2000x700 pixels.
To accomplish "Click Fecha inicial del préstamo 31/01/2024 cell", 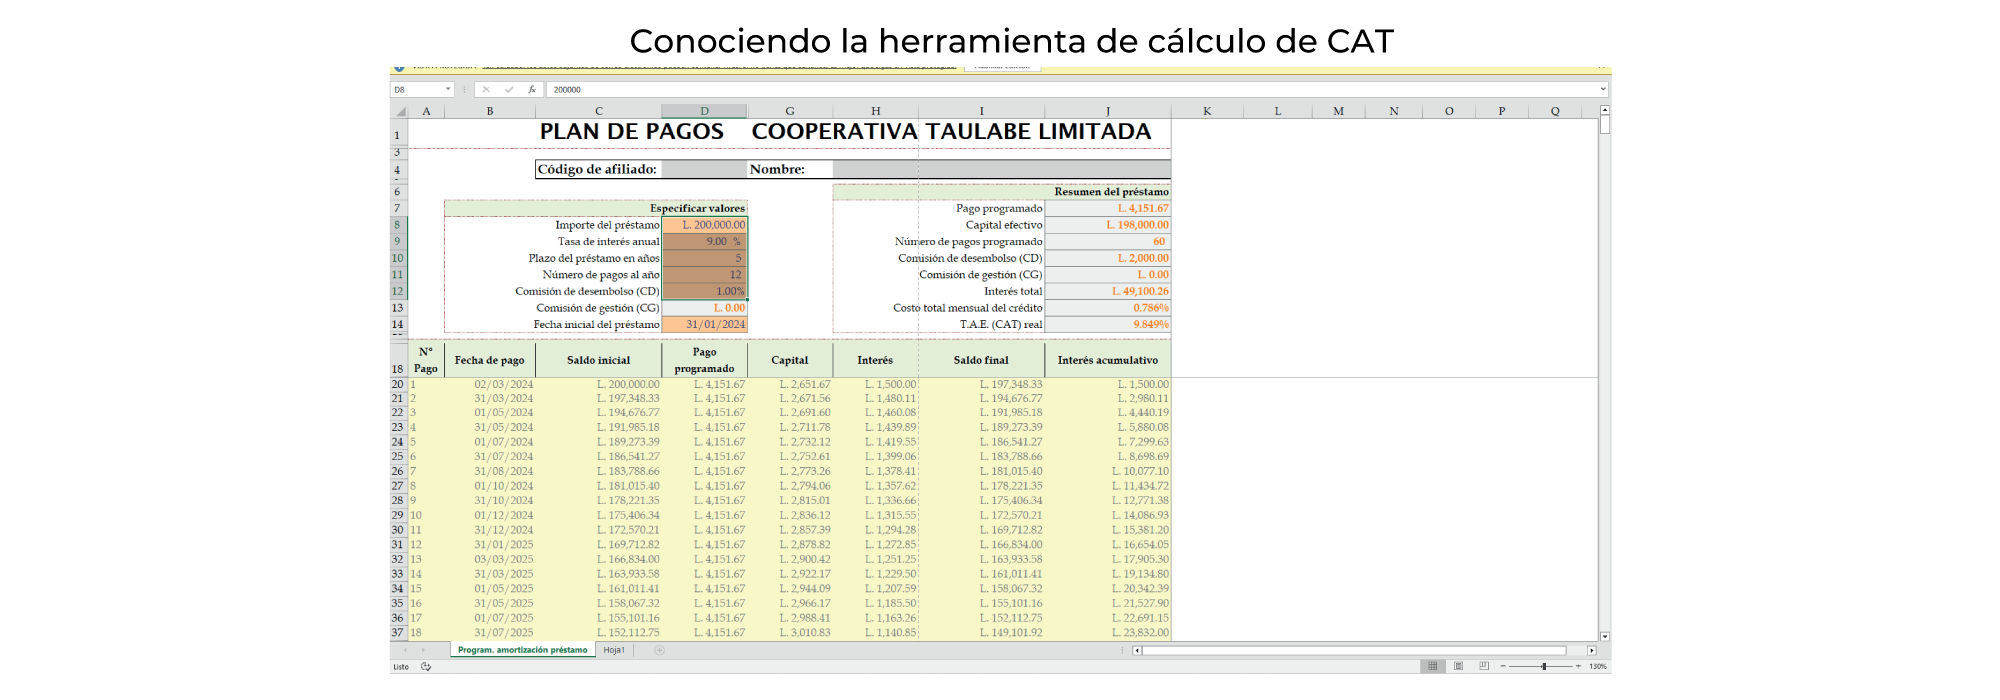I will coord(704,324).
